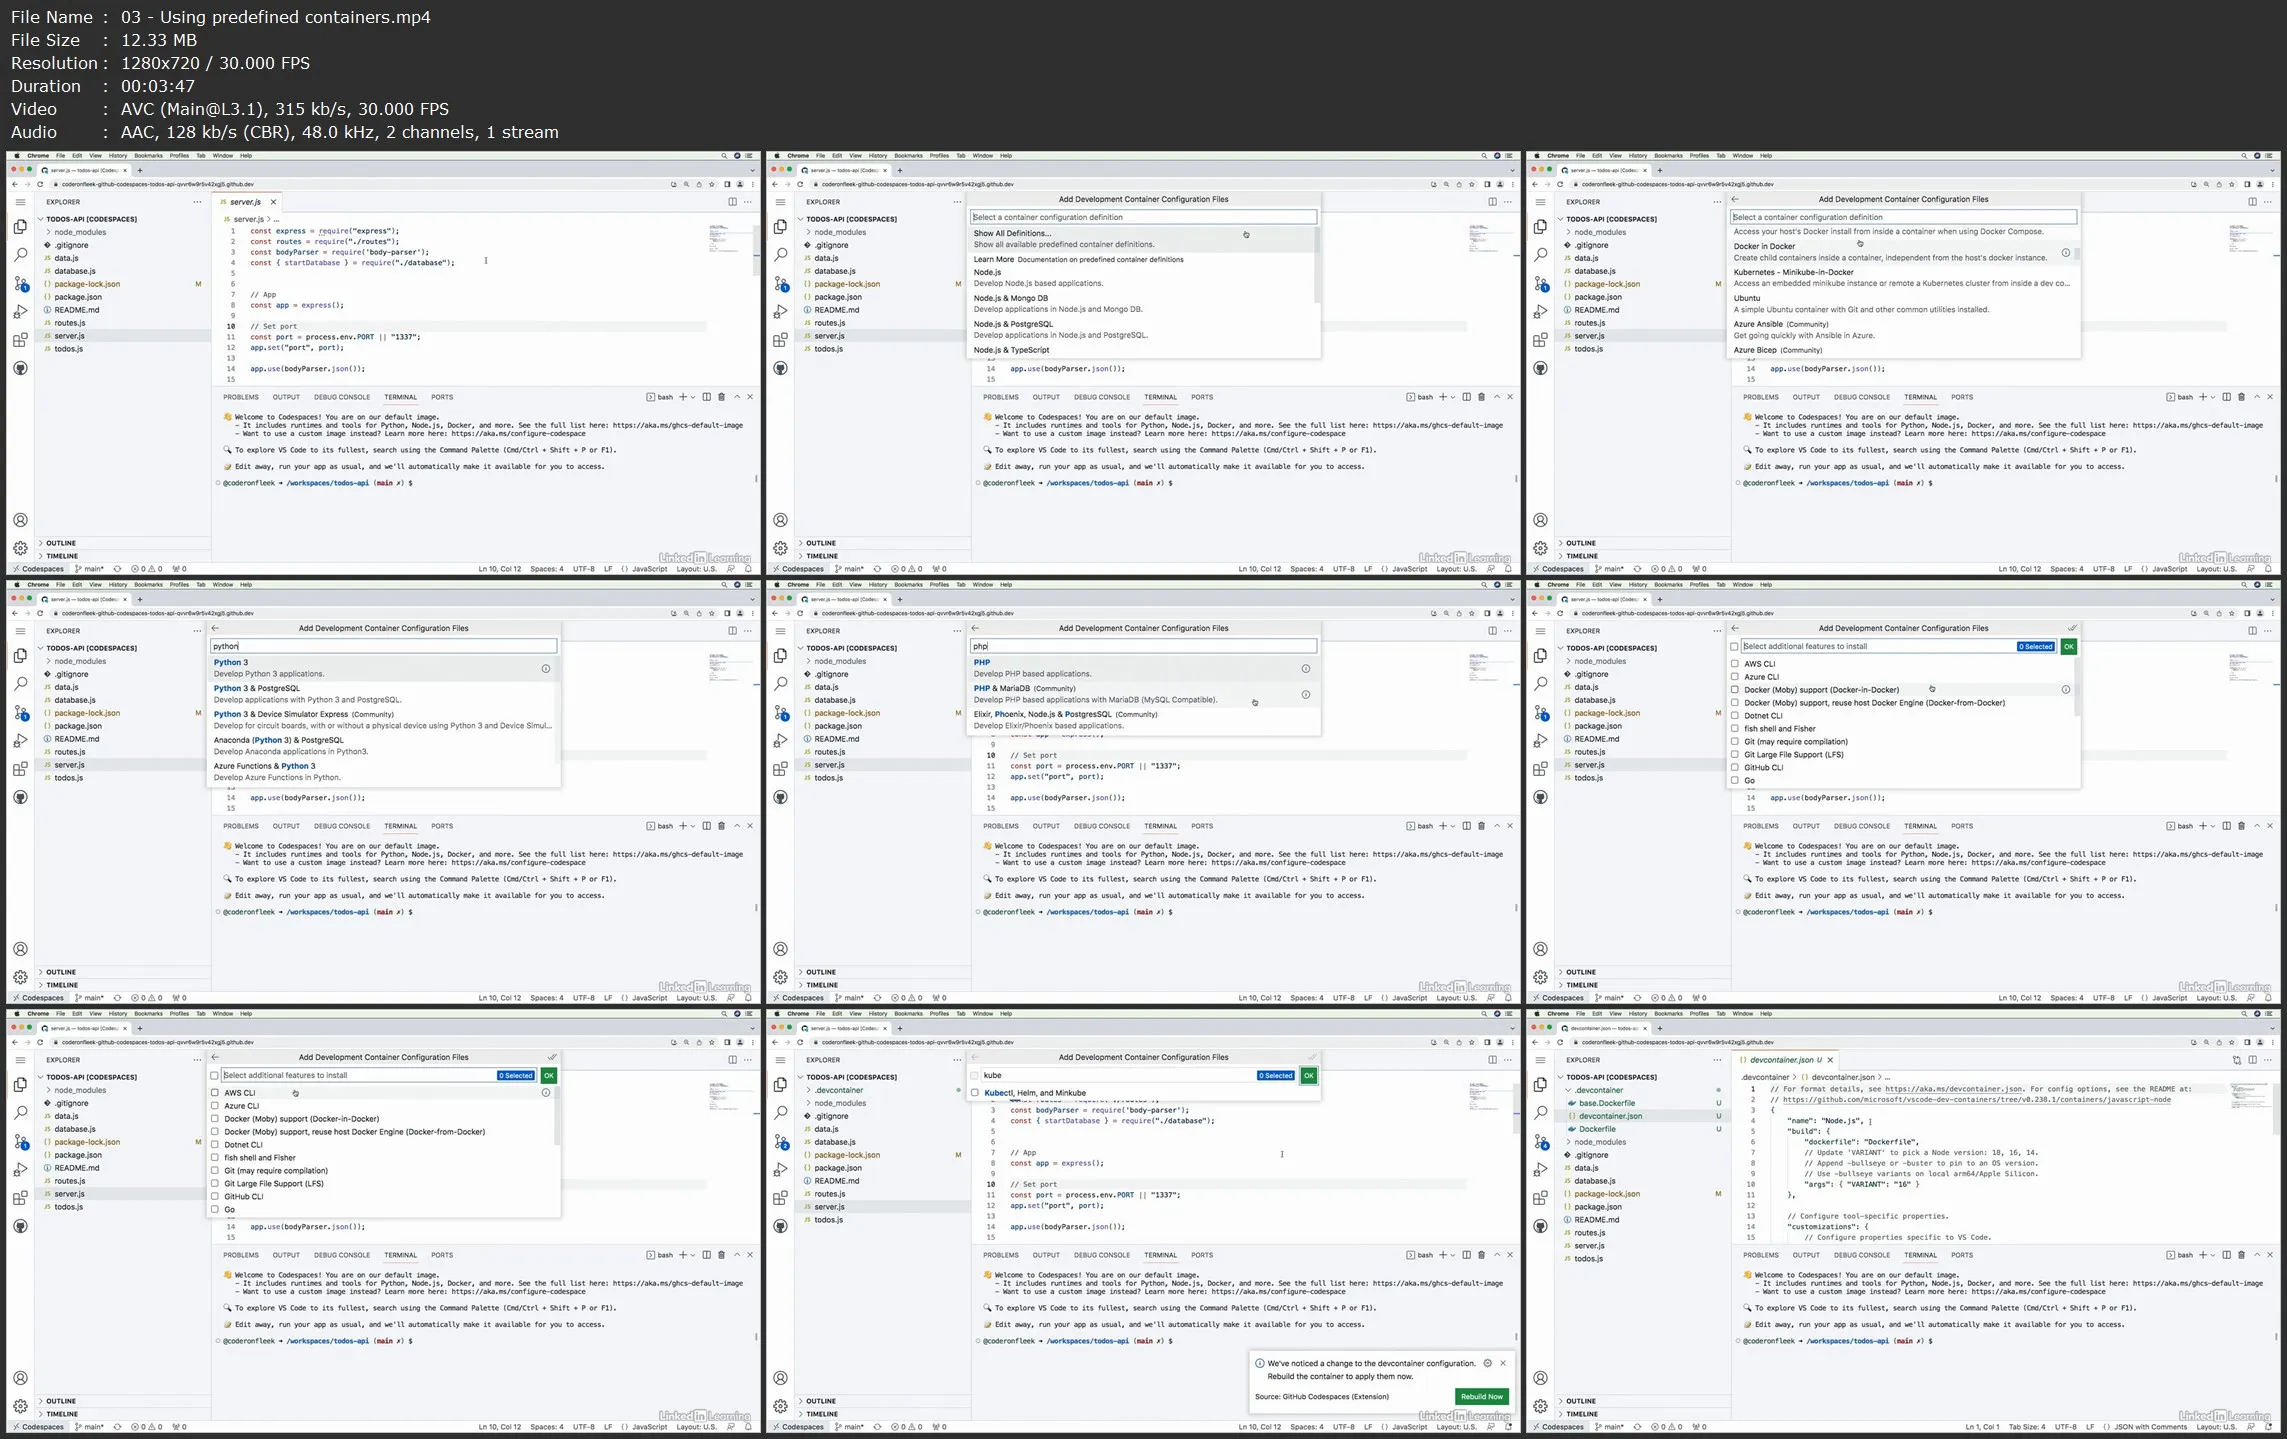The image size is (2287, 1439).
Task: Open Search icon in the devcontainer.json window
Action: point(1540,1112)
